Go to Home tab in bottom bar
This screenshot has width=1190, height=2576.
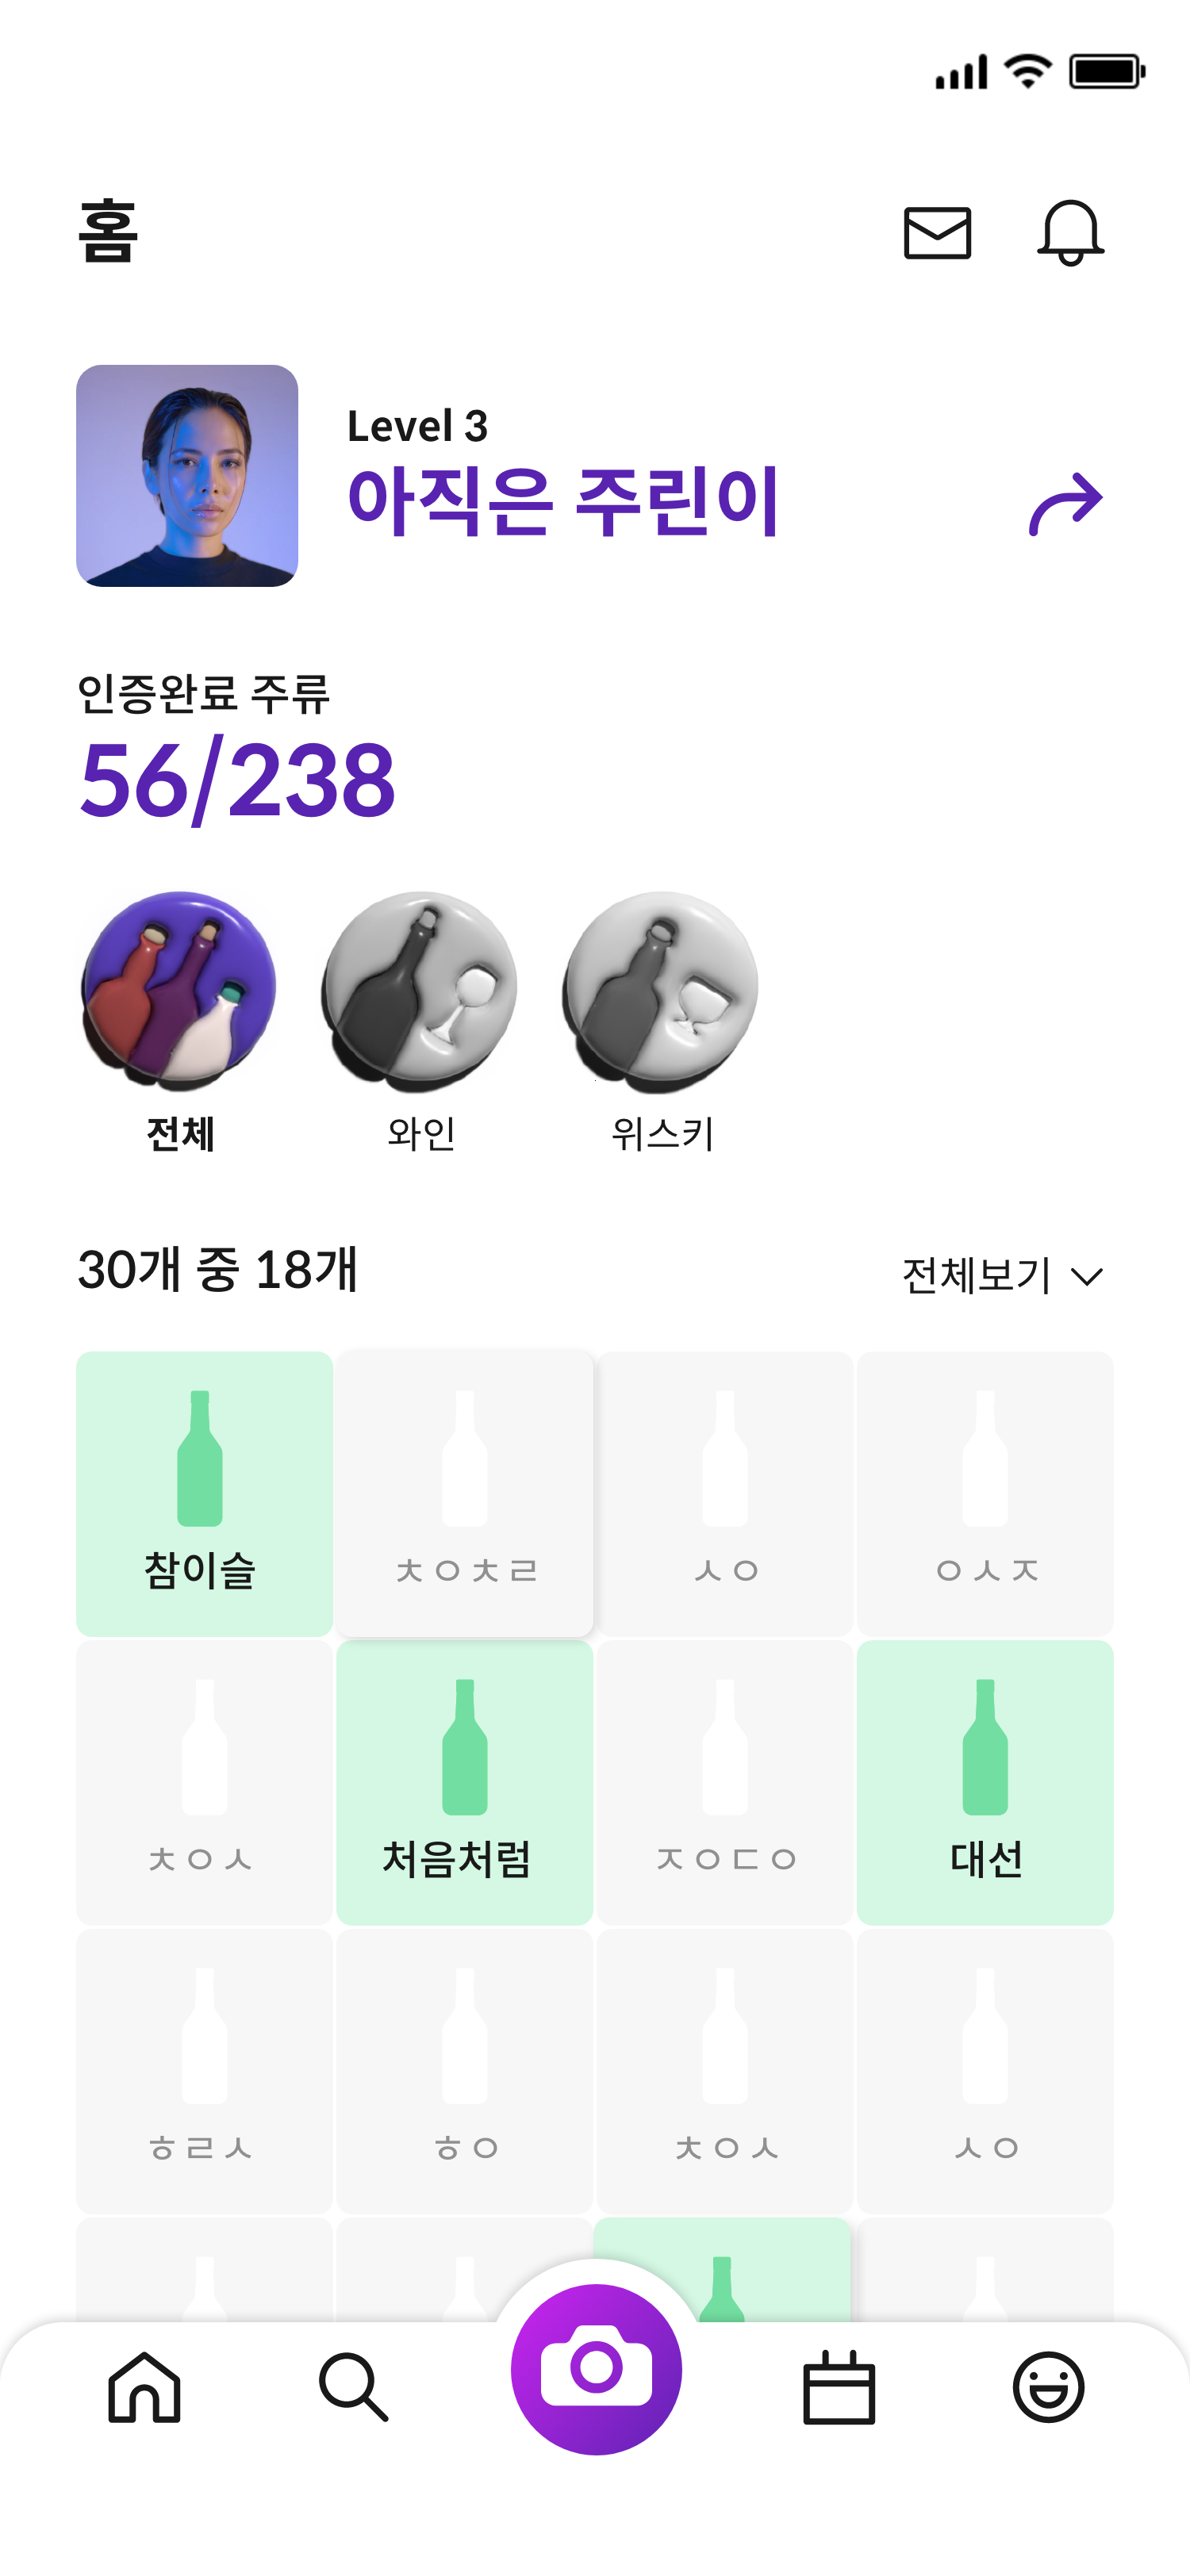tap(144, 2387)
